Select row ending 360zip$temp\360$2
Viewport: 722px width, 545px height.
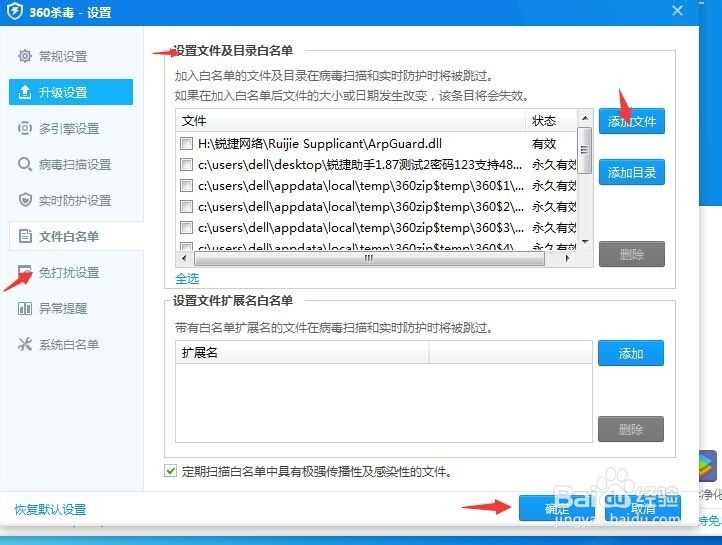click(x=376, y=207)
